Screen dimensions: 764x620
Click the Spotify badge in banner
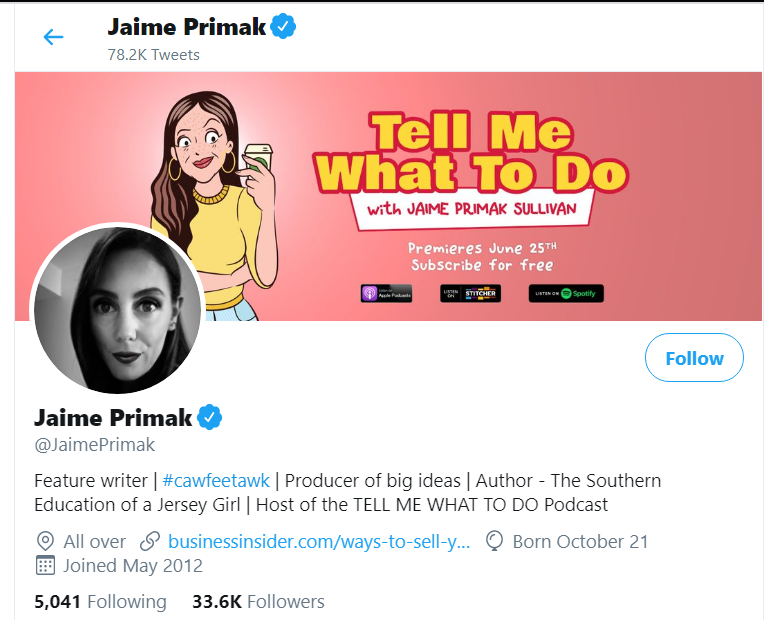566,293
